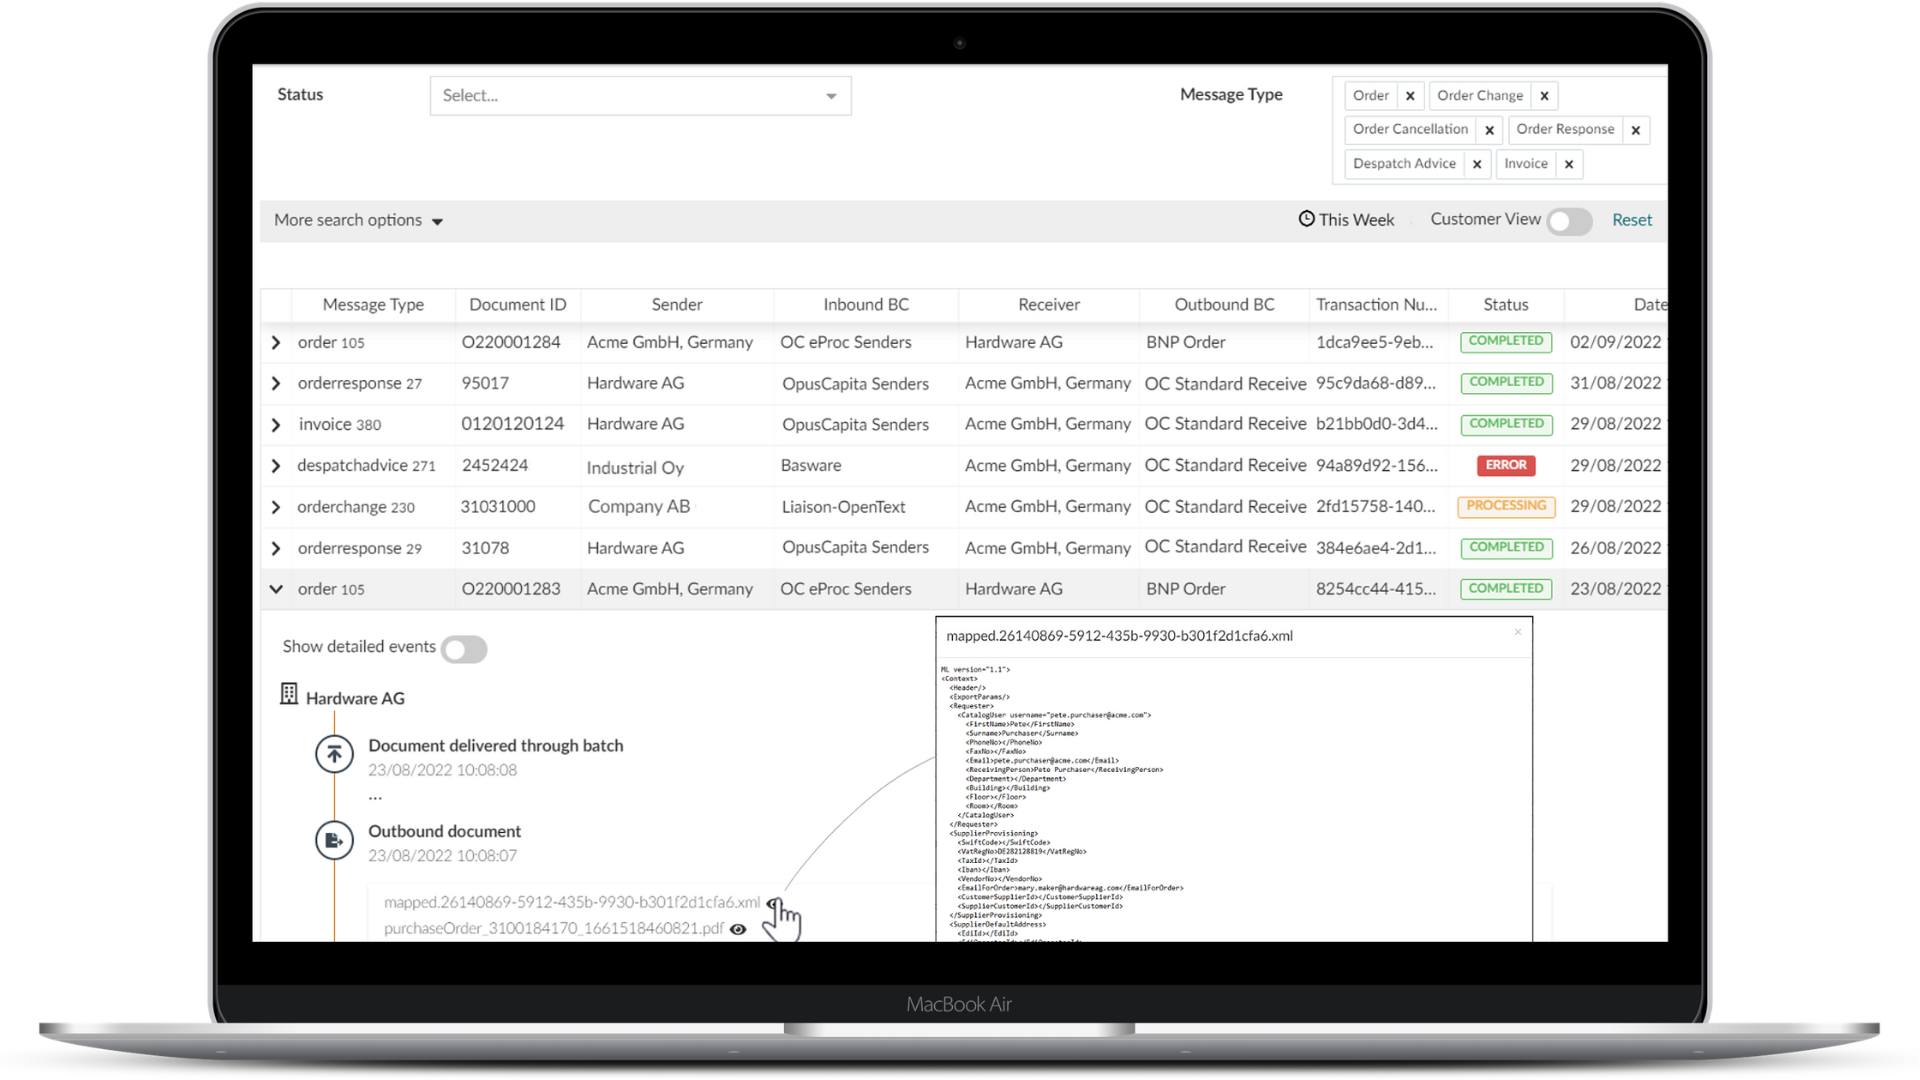Image resolution: width=1920 pixels, height=1080 pixels.
Task: Click the Outbound document event icon
Action: (x=334, y=841)
